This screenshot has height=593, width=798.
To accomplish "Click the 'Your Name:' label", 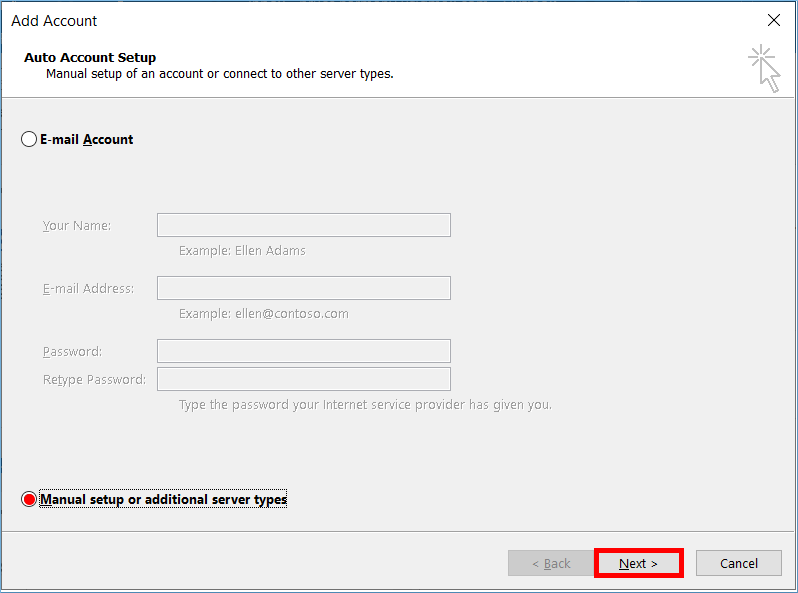I will [77, 225].
